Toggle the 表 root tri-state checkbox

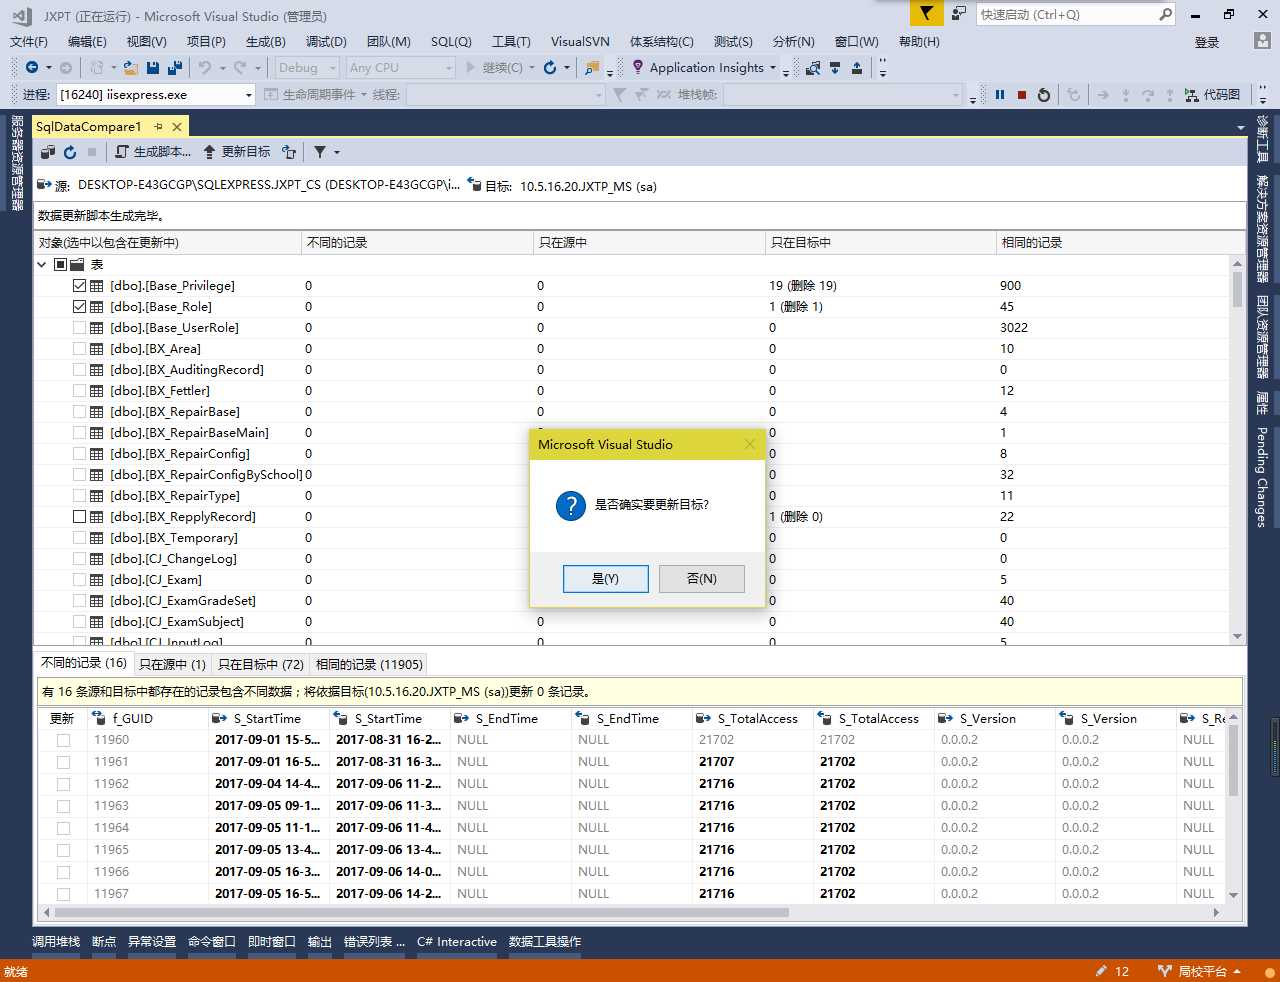point(60,265)
